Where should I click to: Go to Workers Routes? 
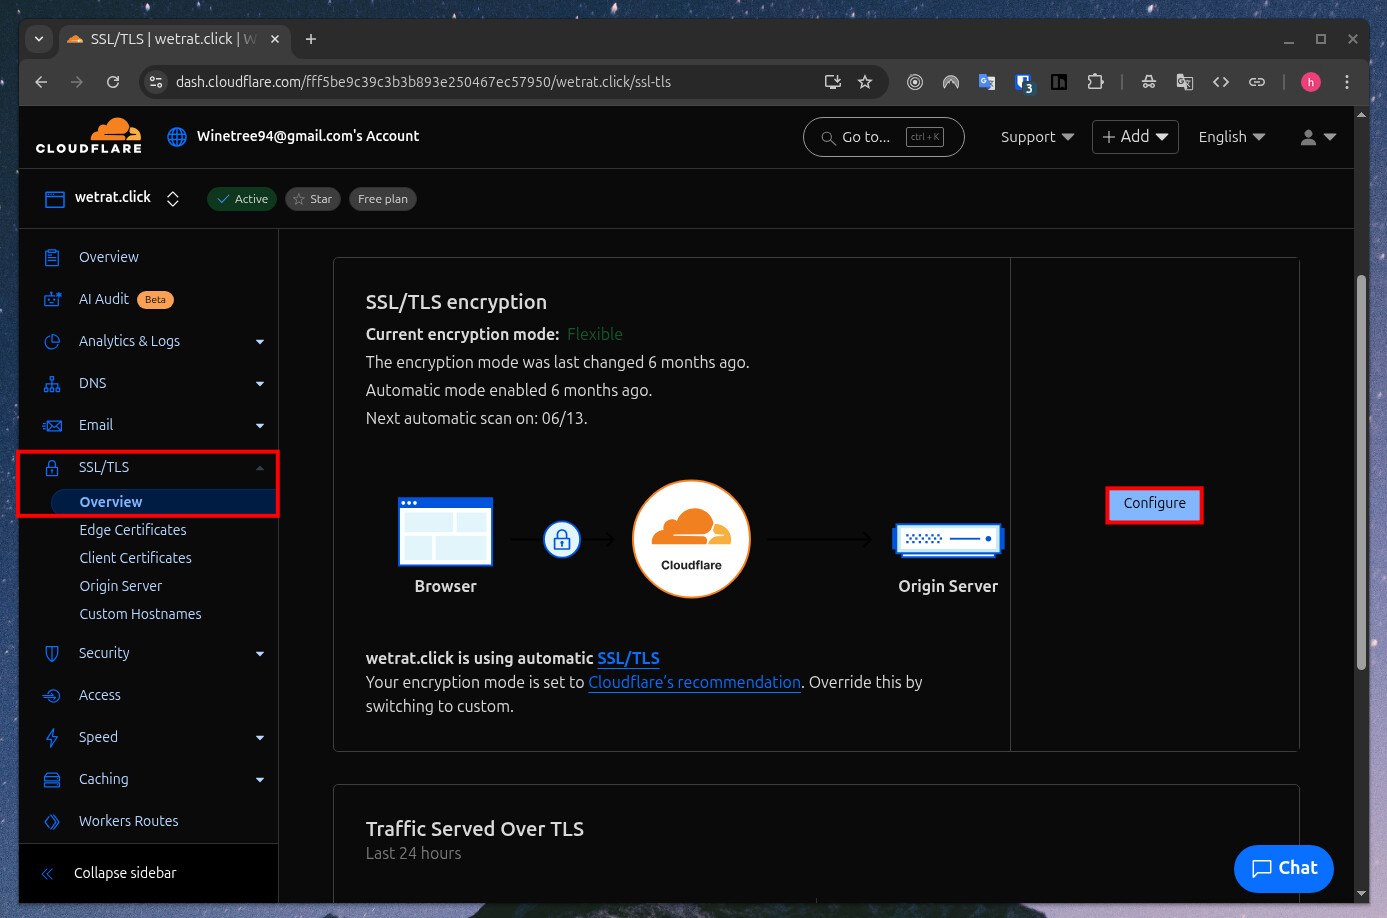(x=129, y=821)
